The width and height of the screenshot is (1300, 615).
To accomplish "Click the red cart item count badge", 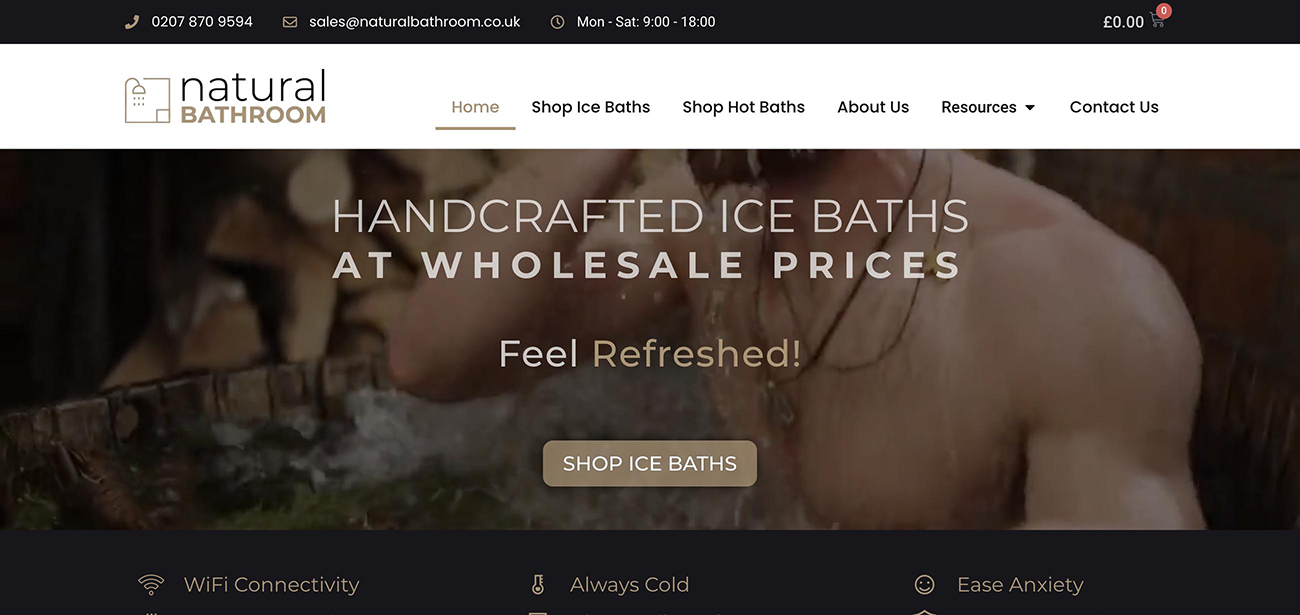I will 1163,11.
